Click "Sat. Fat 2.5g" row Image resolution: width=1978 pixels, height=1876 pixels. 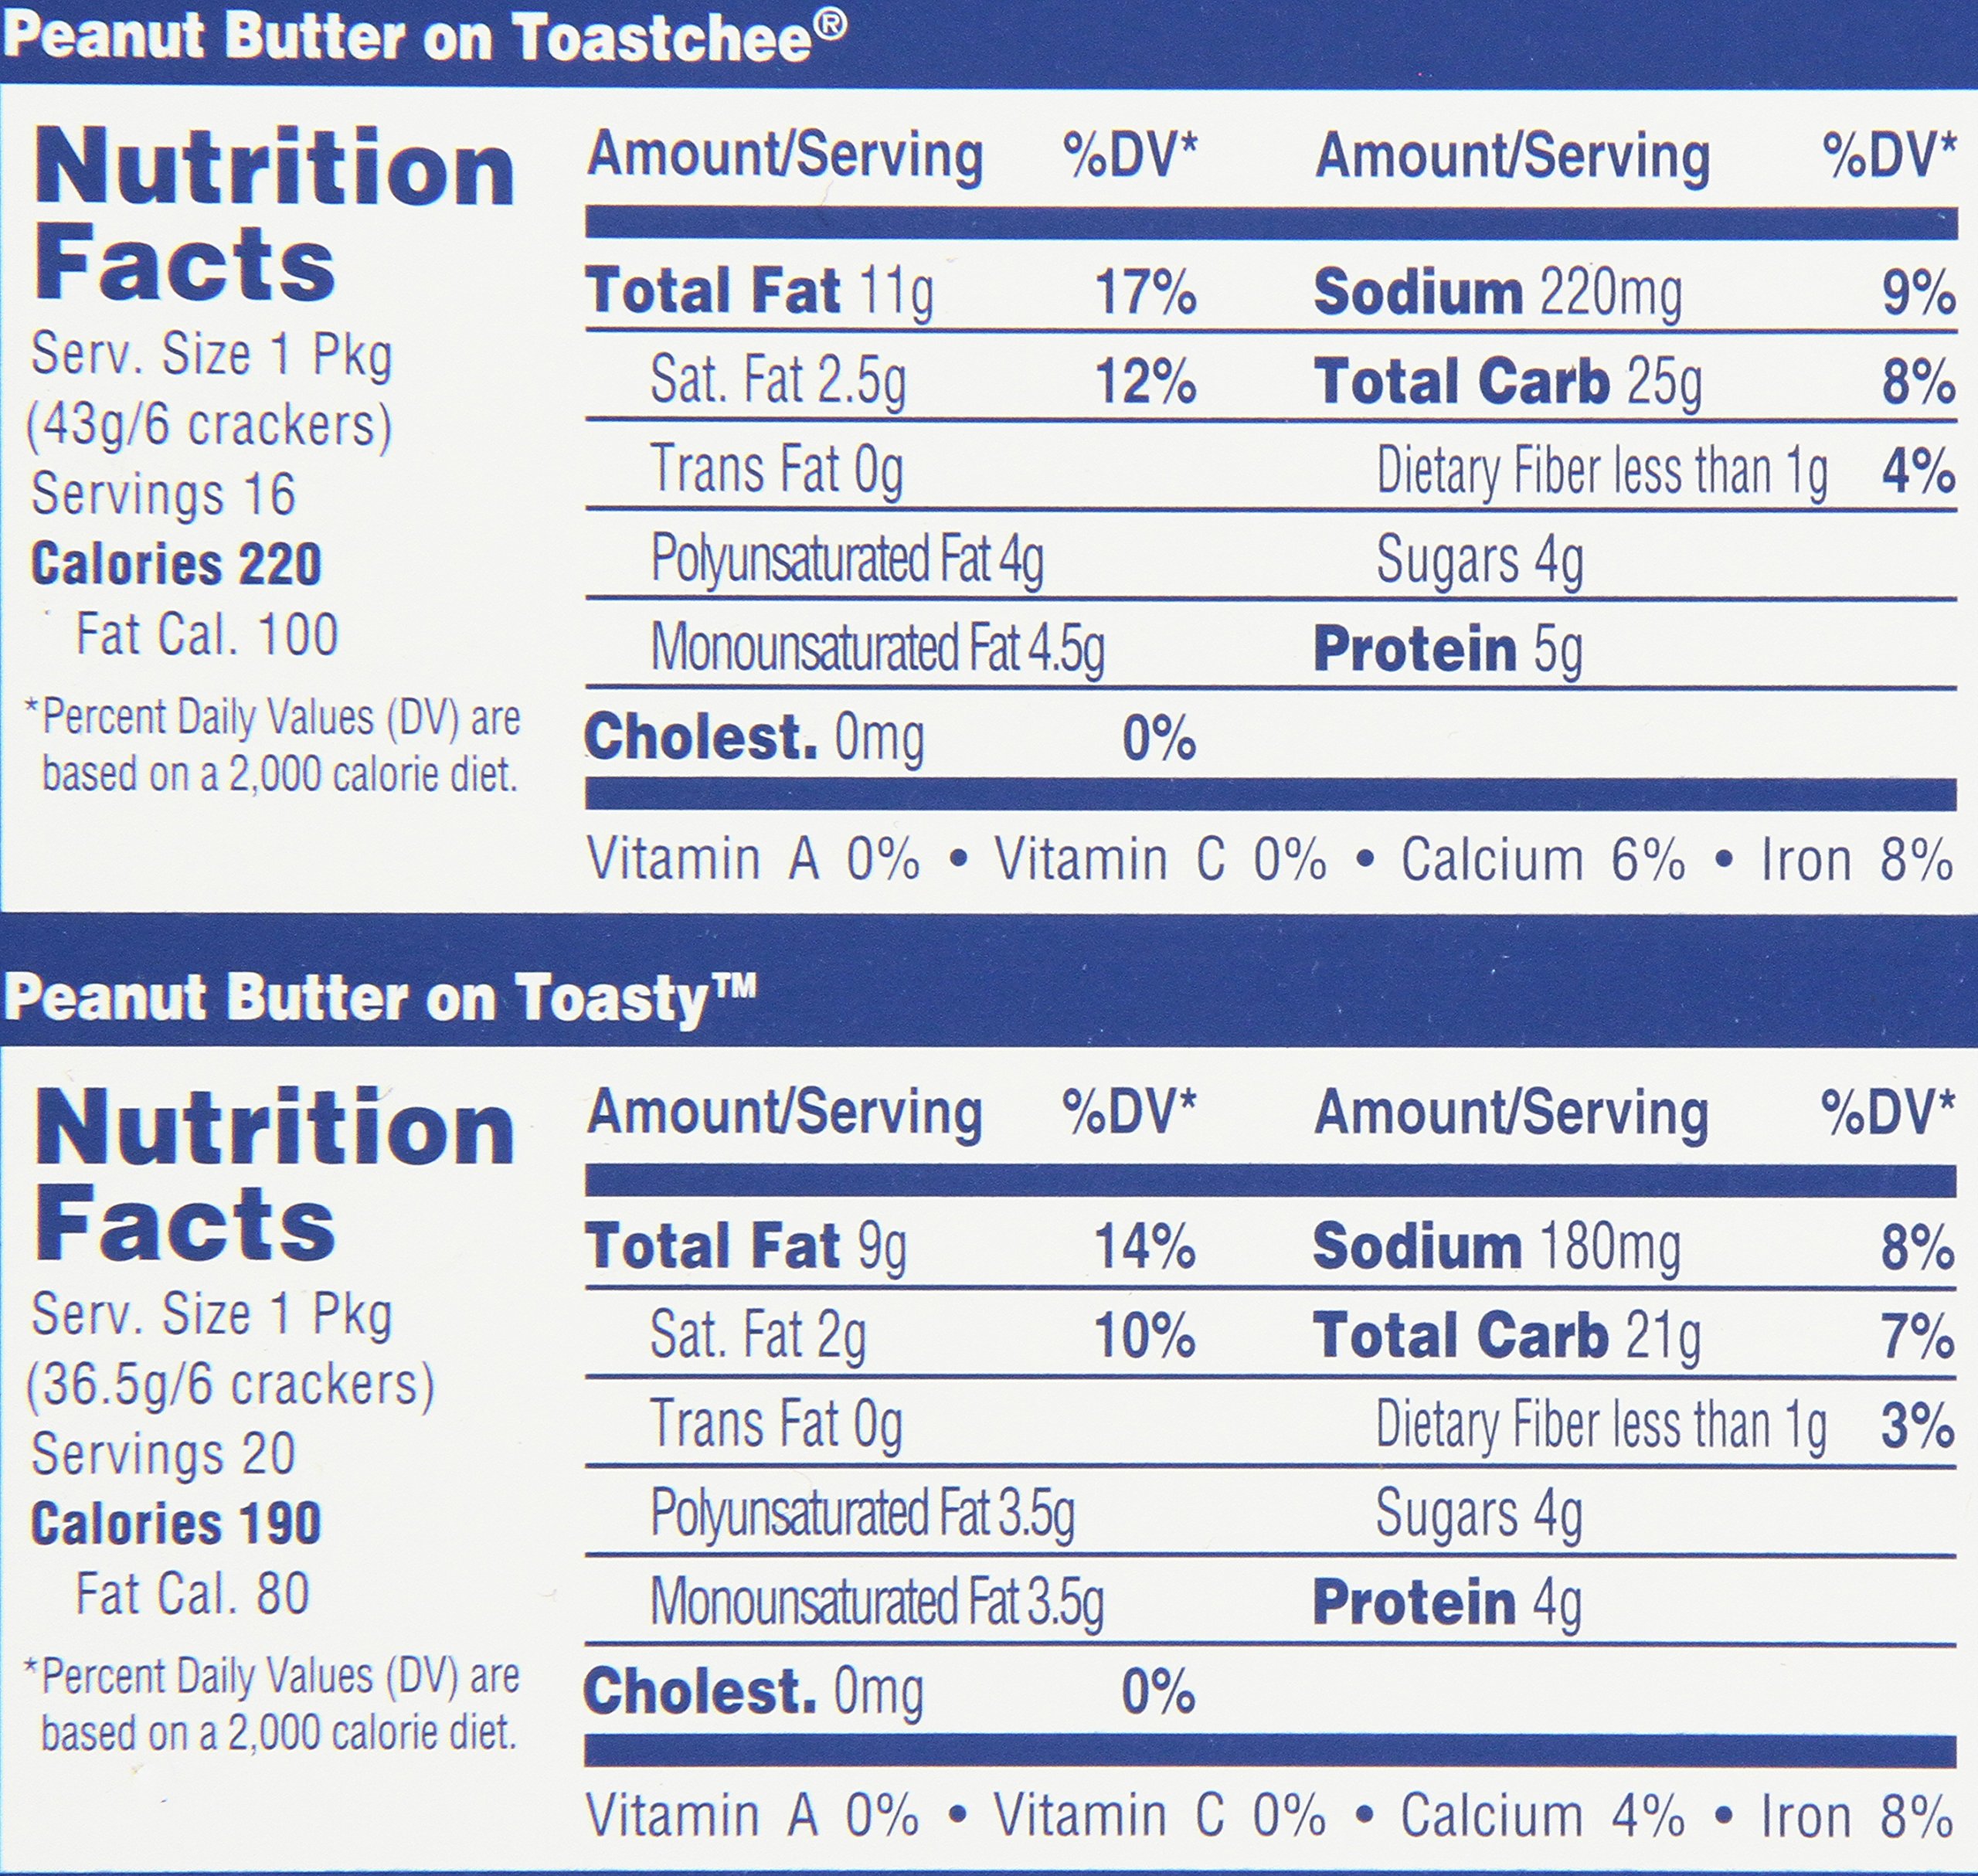[778, 381]
